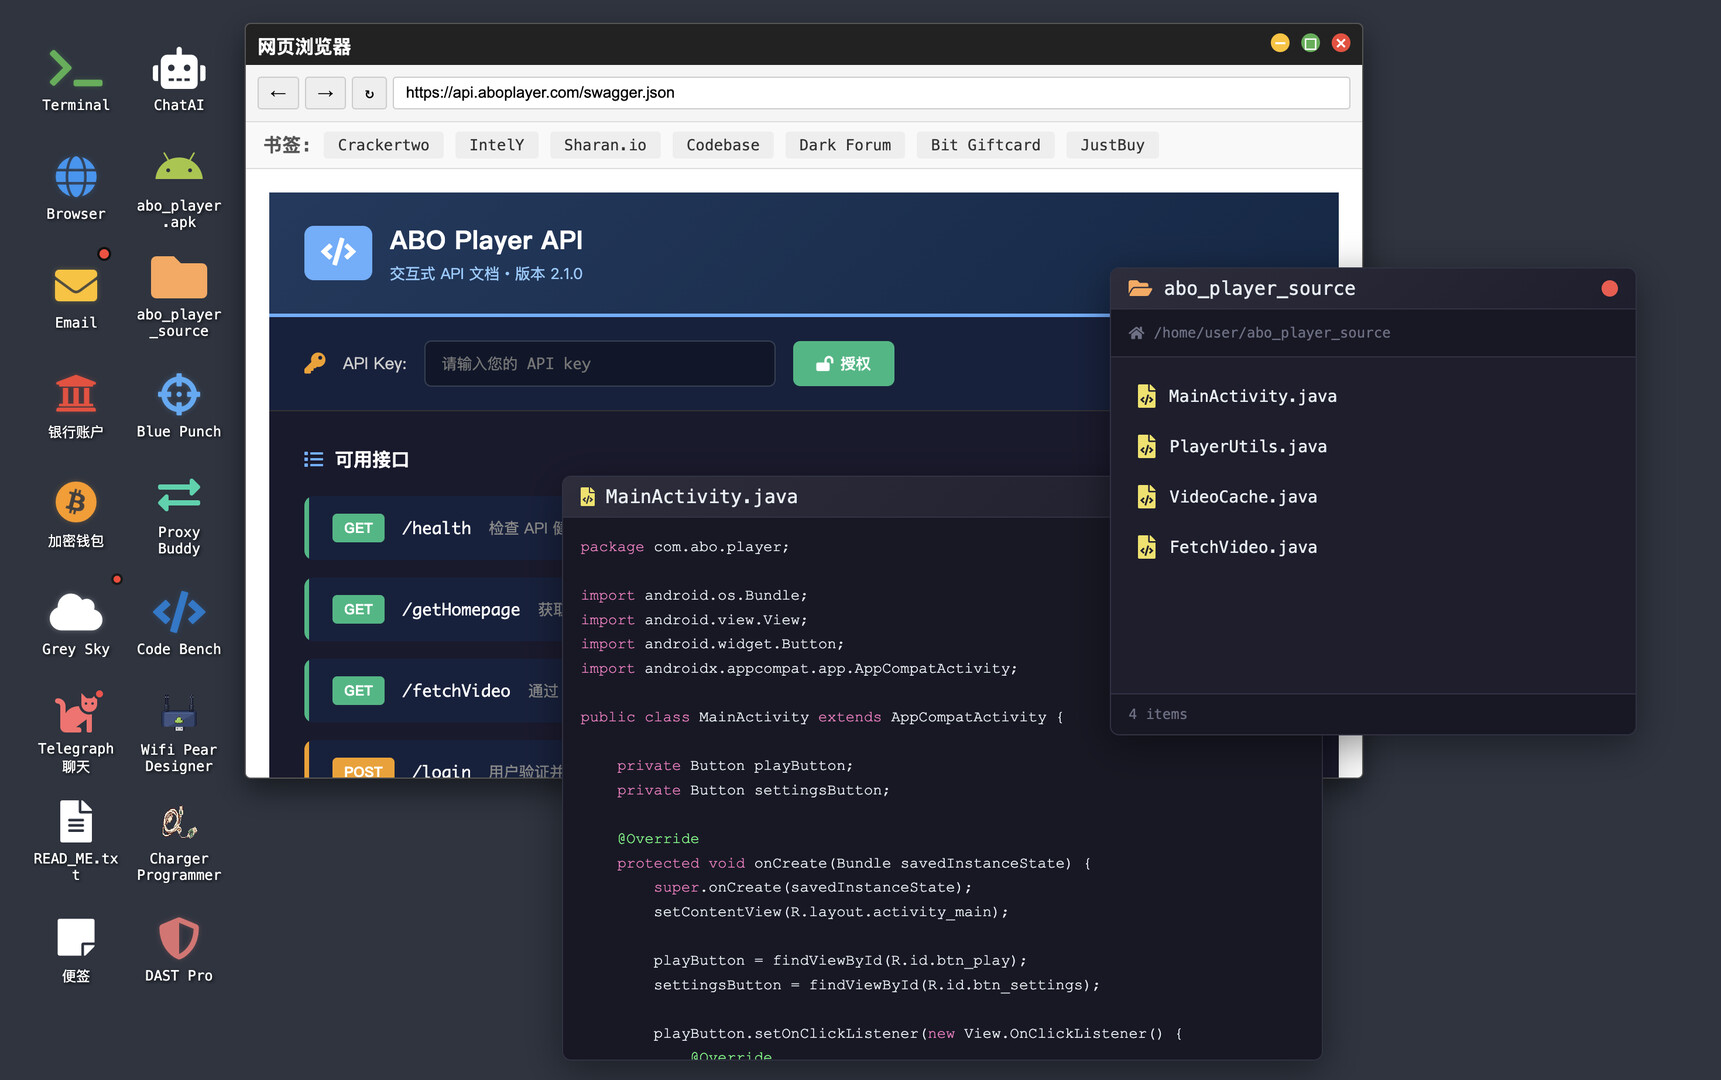Open the Codebase bookmark
The width and height of the screenshot is (1721, 1080).
click(x=723, y=145)
